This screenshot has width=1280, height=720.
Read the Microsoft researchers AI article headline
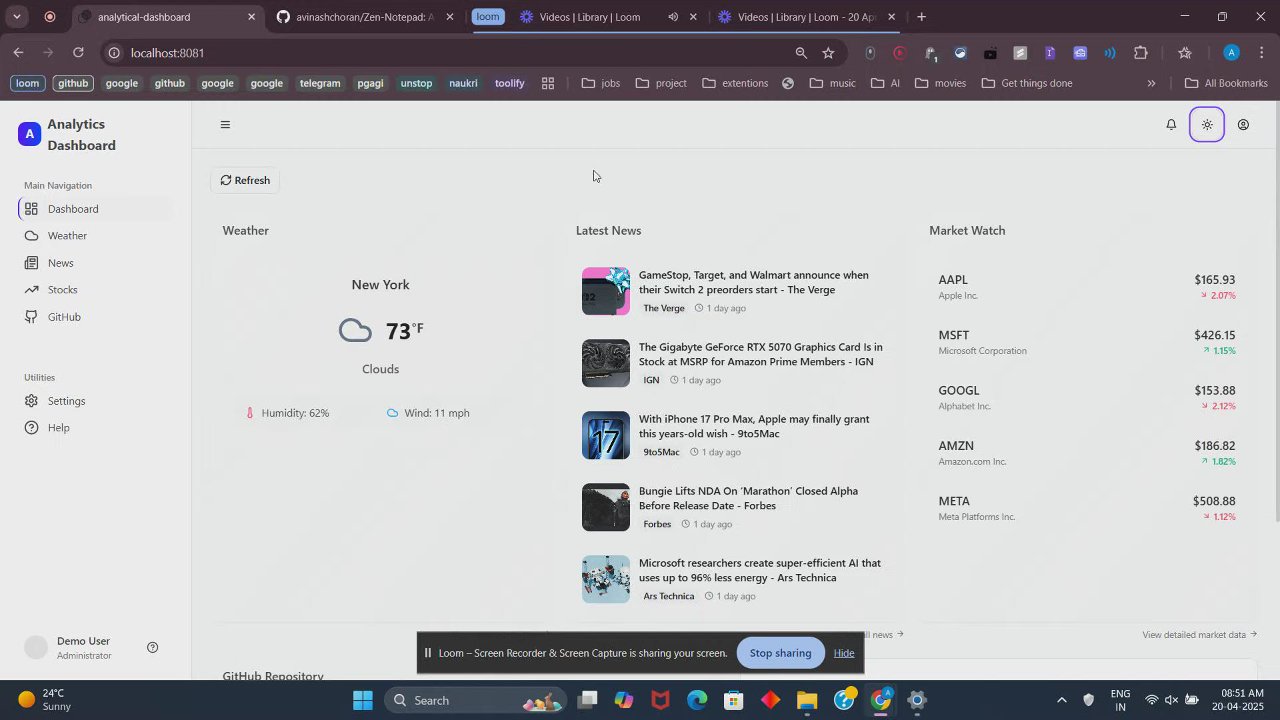tap(760, 570)
